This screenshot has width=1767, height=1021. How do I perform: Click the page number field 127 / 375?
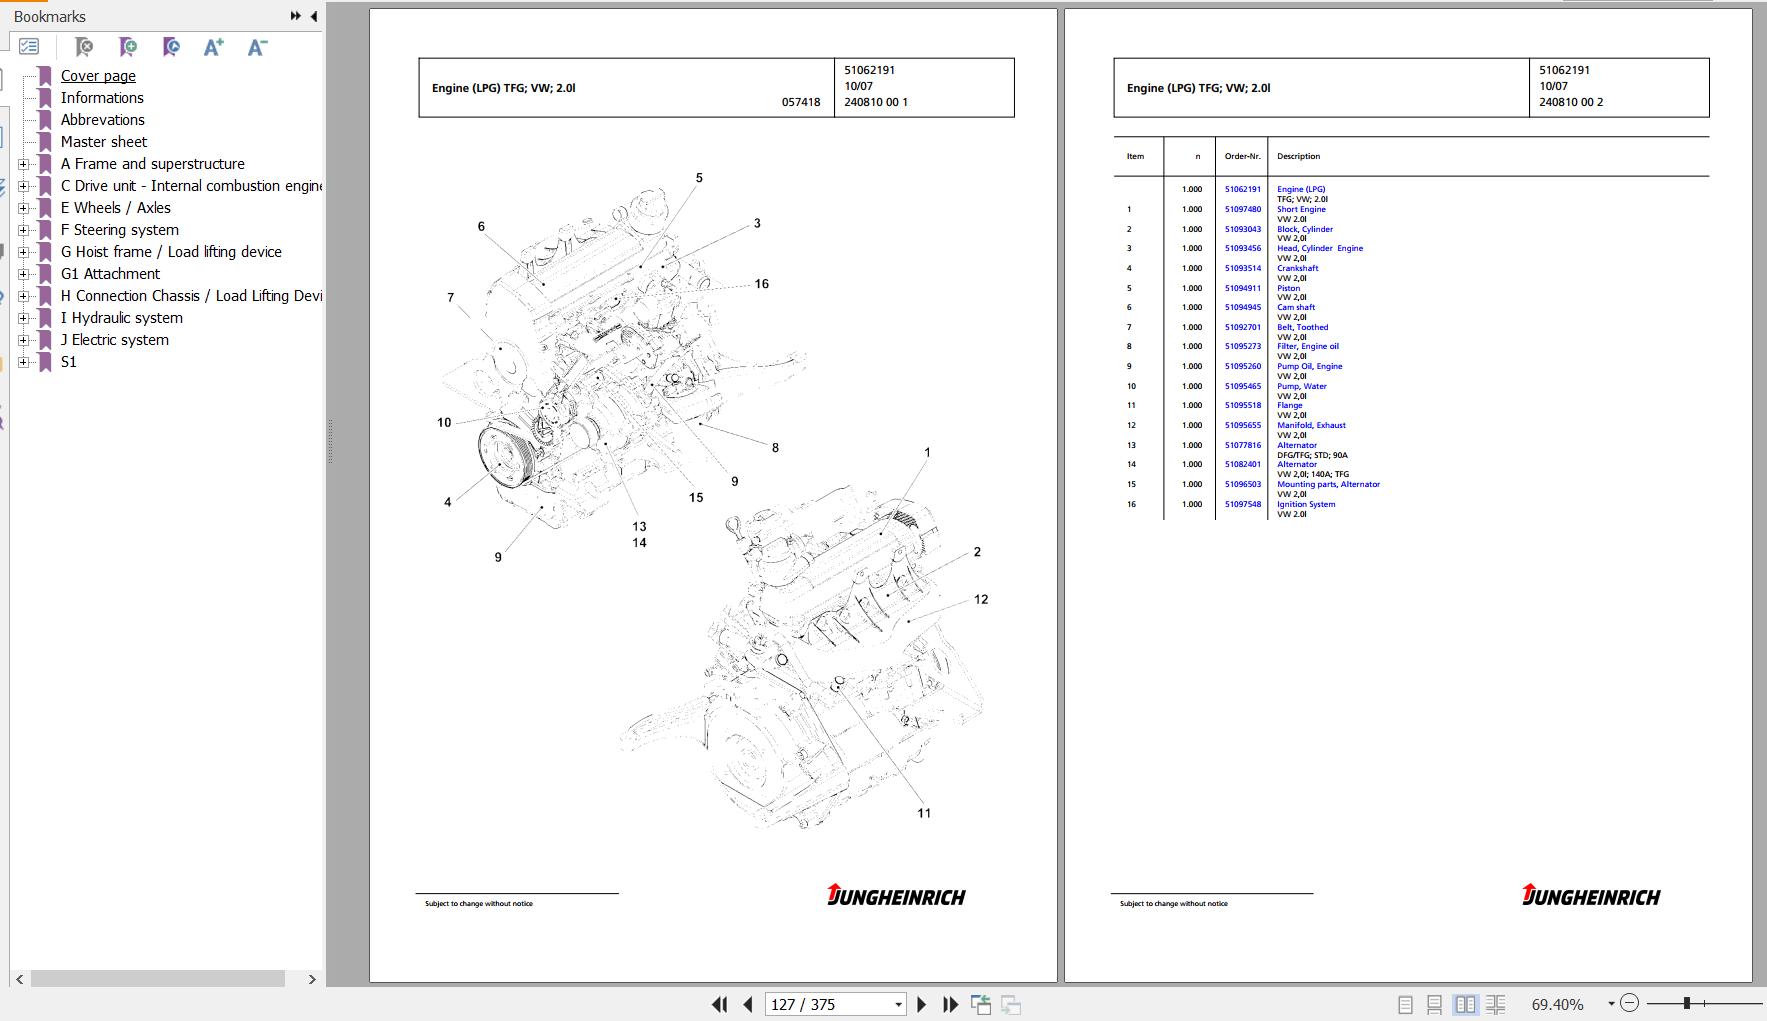tap(827, 1004)
